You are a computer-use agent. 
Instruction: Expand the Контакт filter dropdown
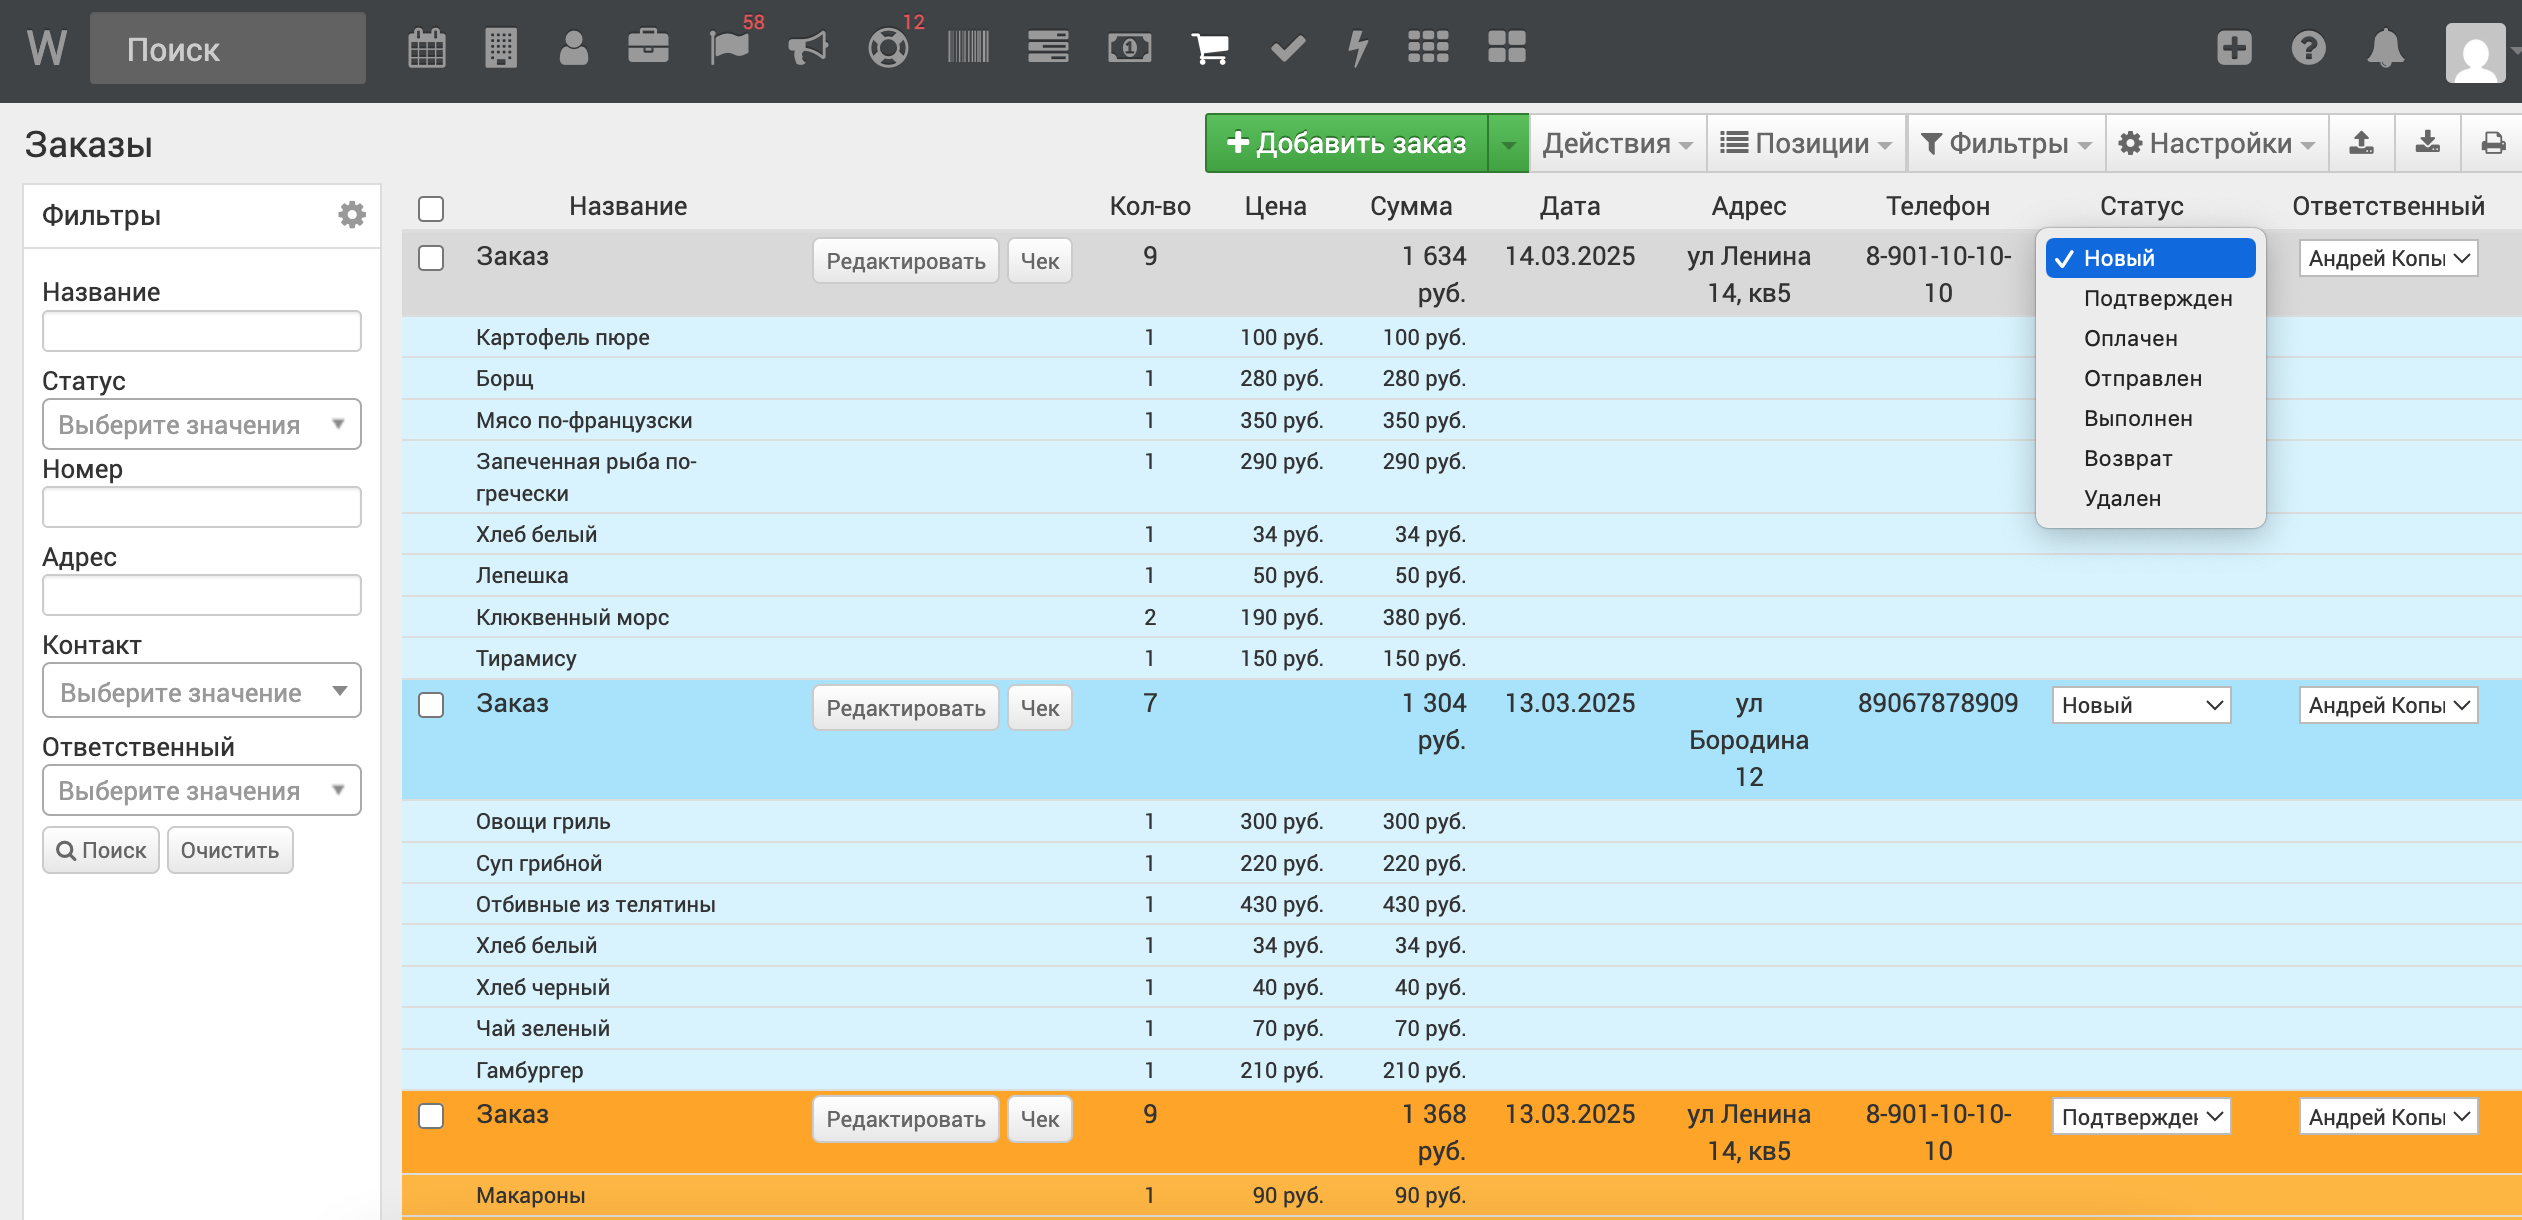pos(201,691)
